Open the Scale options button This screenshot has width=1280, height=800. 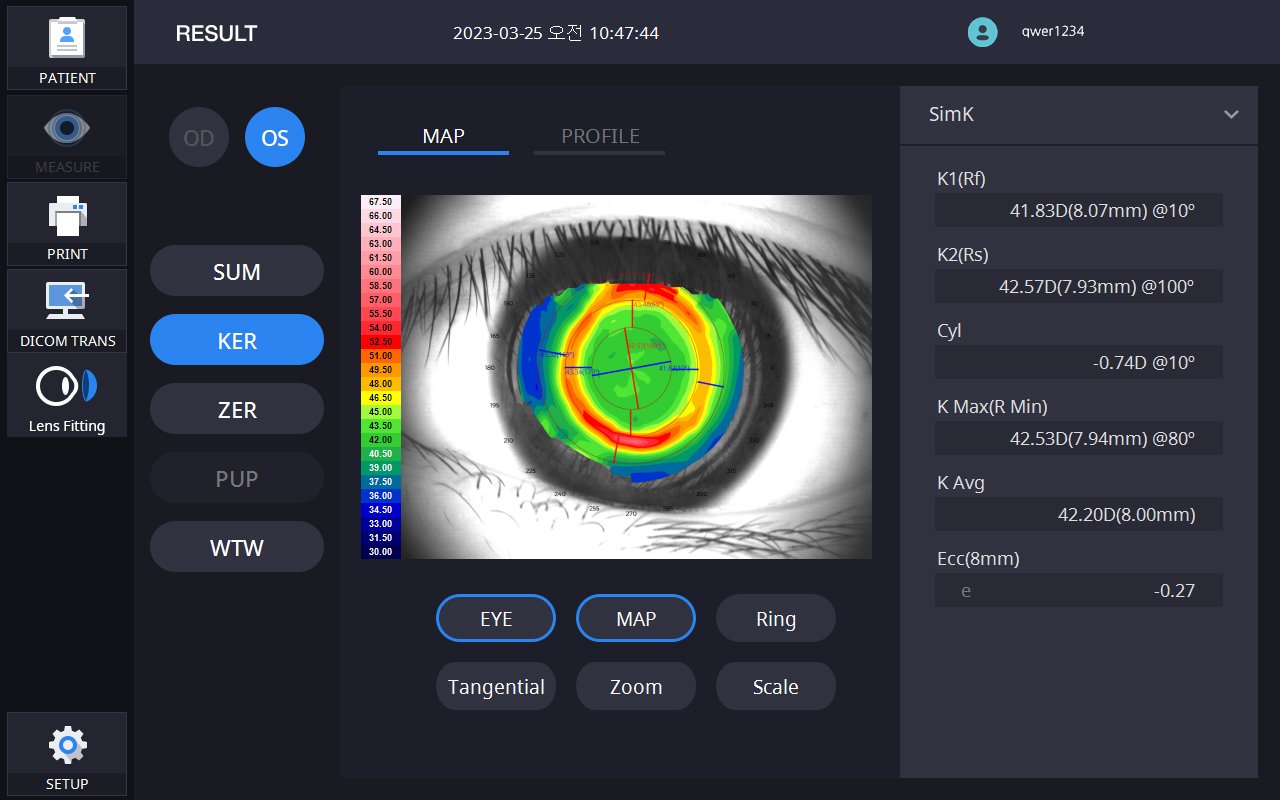(x=776, y=687)
